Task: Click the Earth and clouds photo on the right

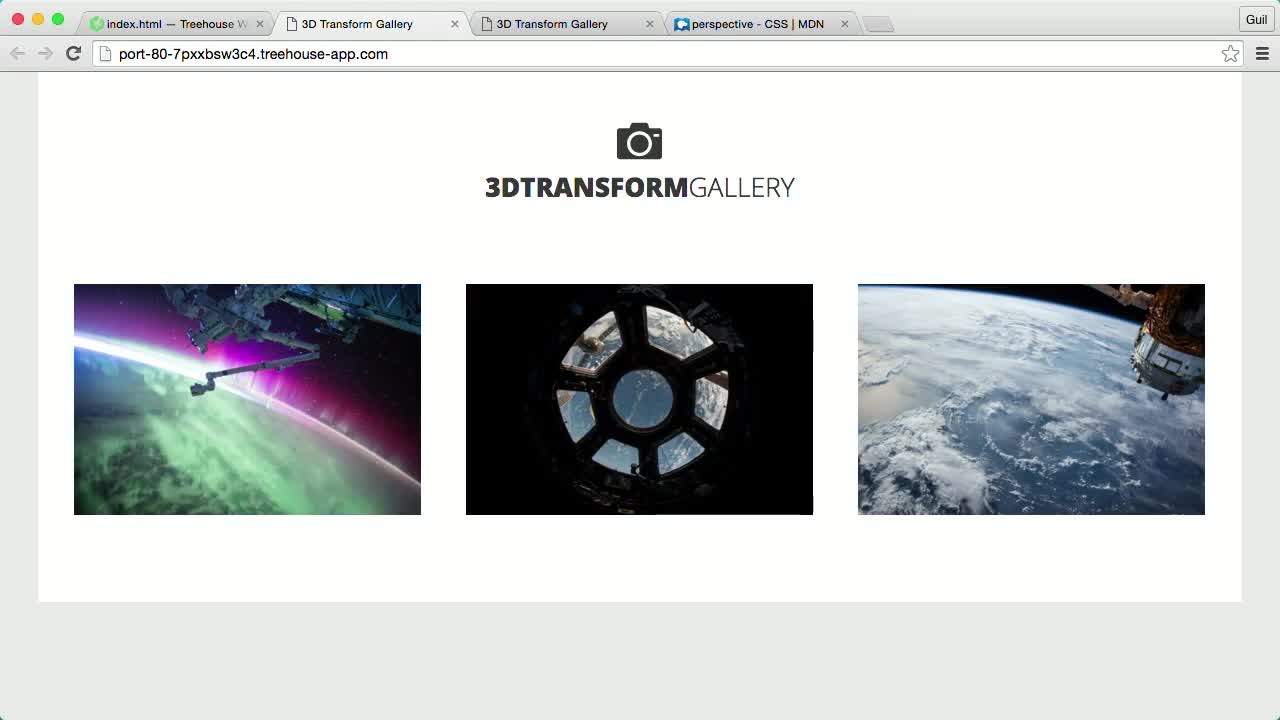Action: click(1031, 399)
